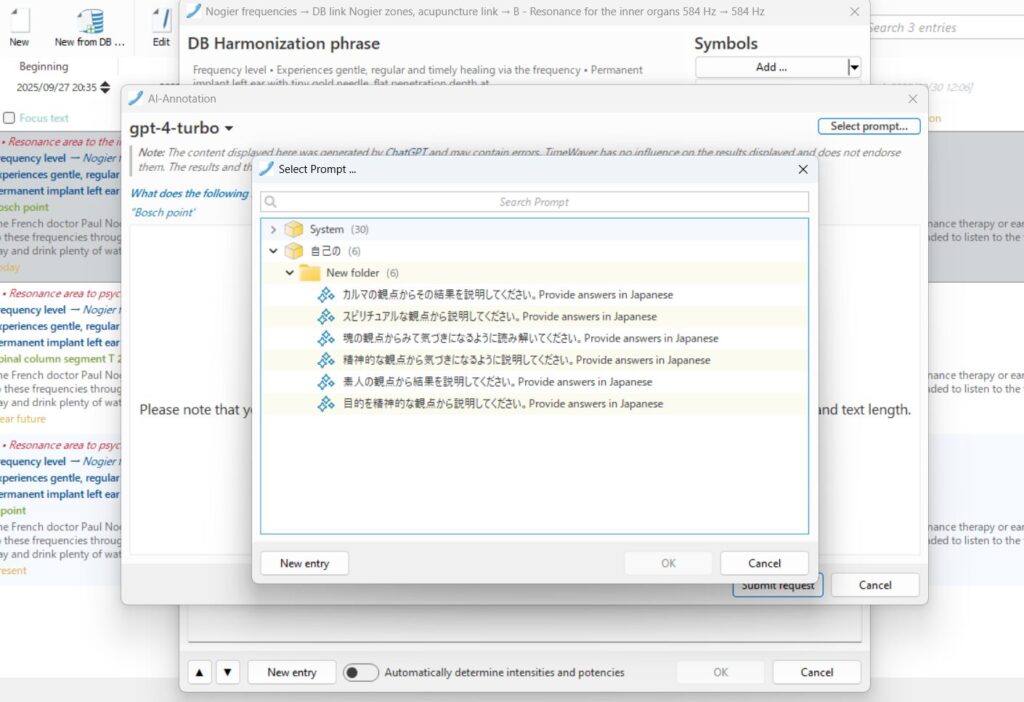Click the New from DB toolbar icon
The width and height of the screenshot is (1024, 702).
[90, 20]
